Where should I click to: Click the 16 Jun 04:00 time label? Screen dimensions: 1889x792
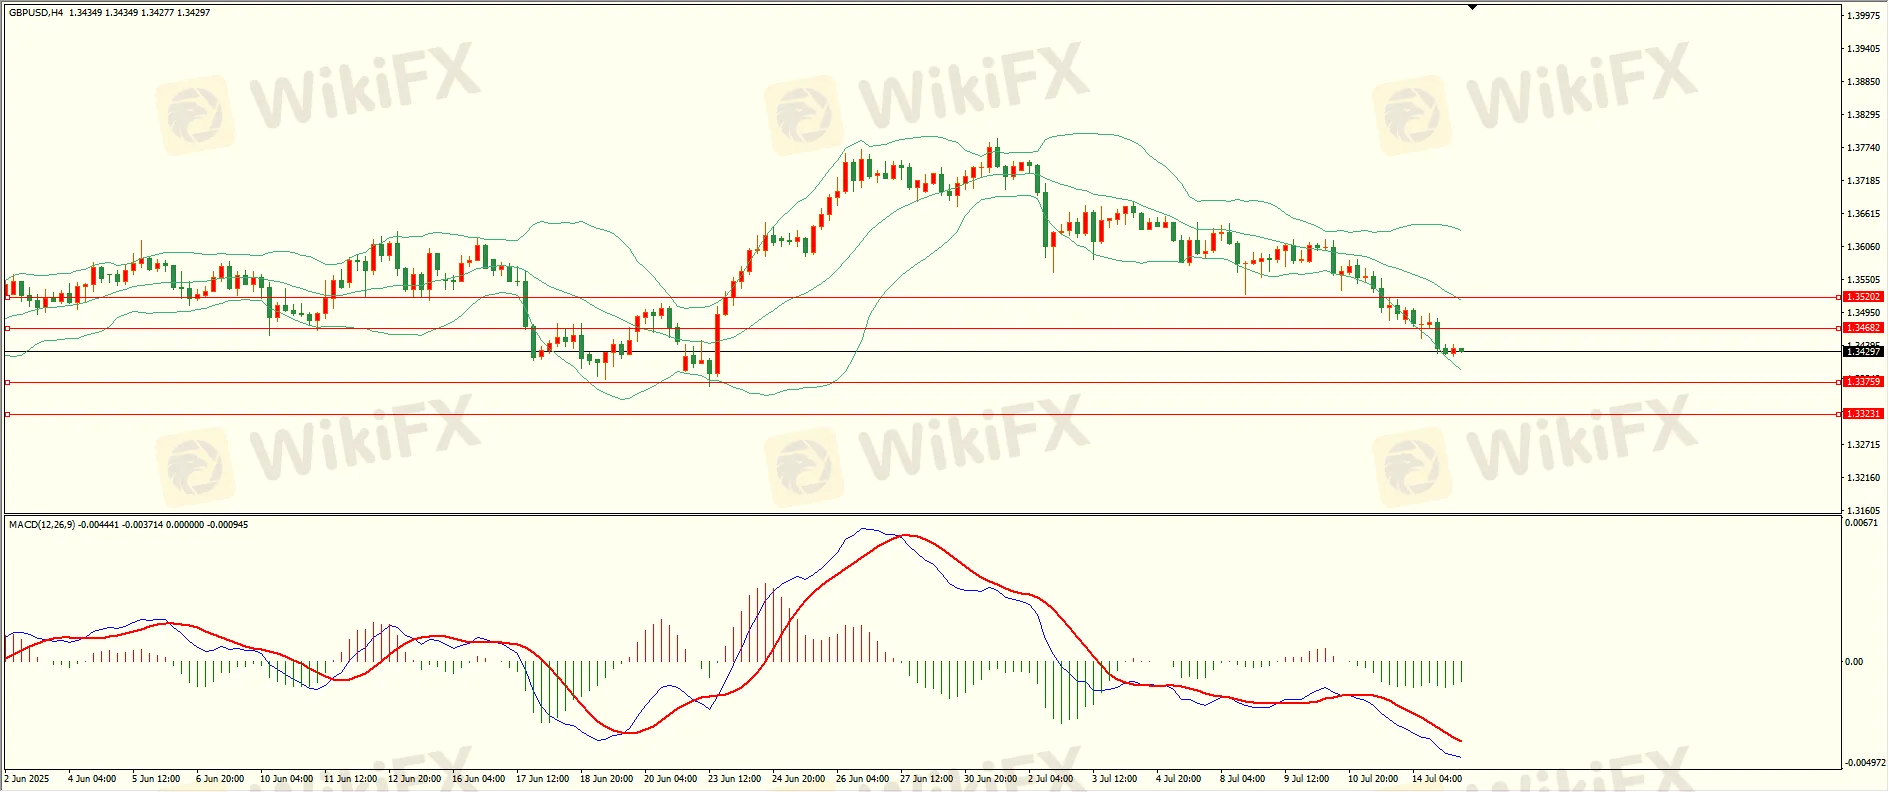[x=478, y=779]
